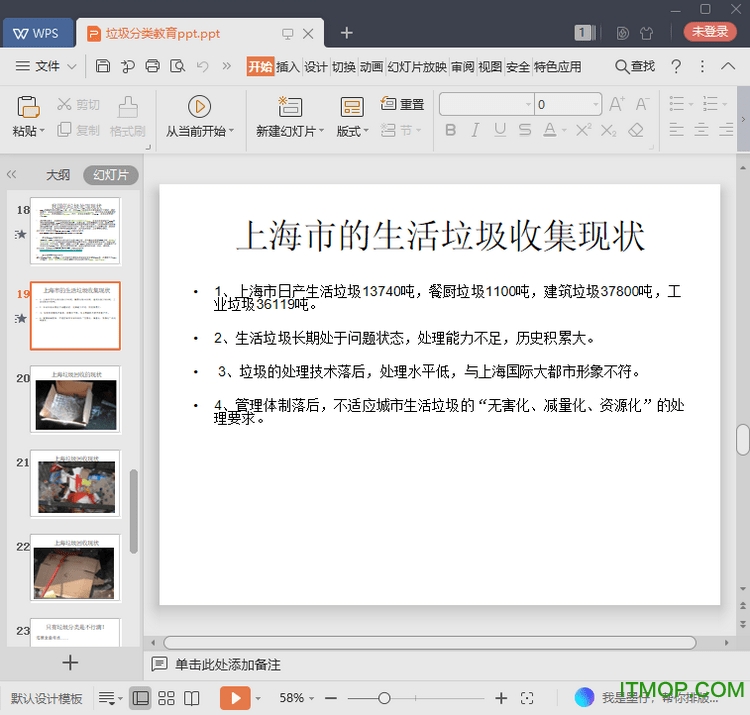Toggle underline formatting
Screen dimensions: 750x715
tap(500, 130)
